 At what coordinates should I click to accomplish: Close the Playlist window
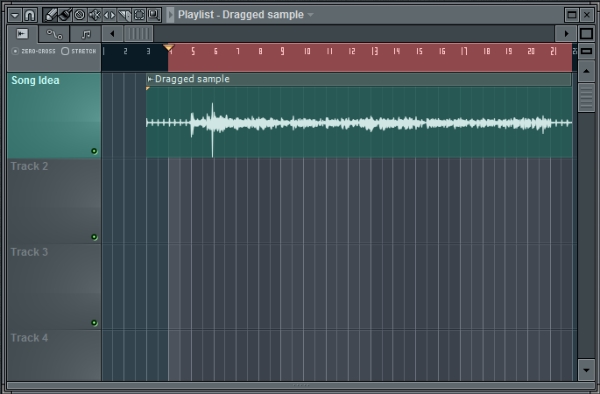(x=587, y=15)
